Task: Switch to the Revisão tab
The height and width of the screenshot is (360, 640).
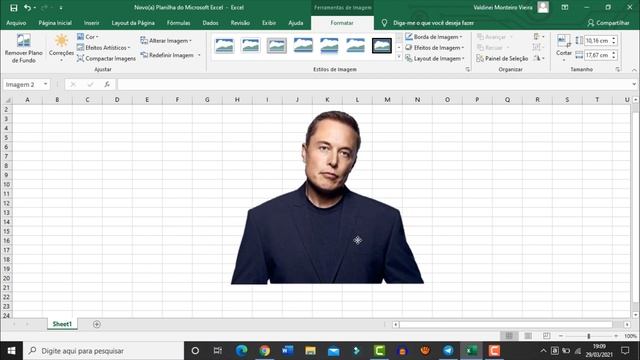Action: [240, 23]
